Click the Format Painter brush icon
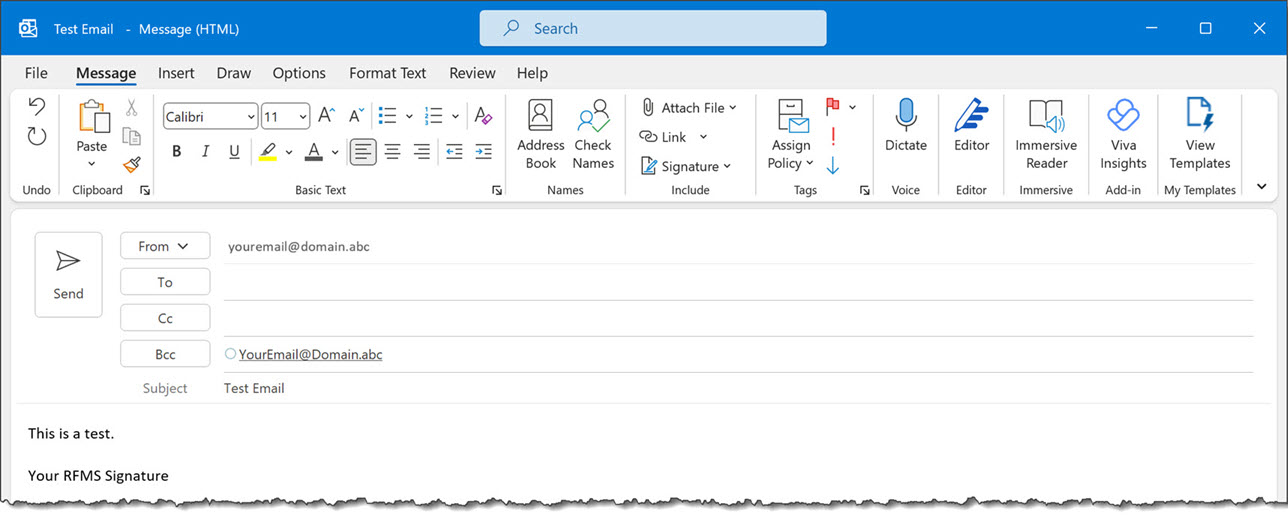The height and width of the screenshot is (519, 1288). pyautogui.click(x=132, y=164)
